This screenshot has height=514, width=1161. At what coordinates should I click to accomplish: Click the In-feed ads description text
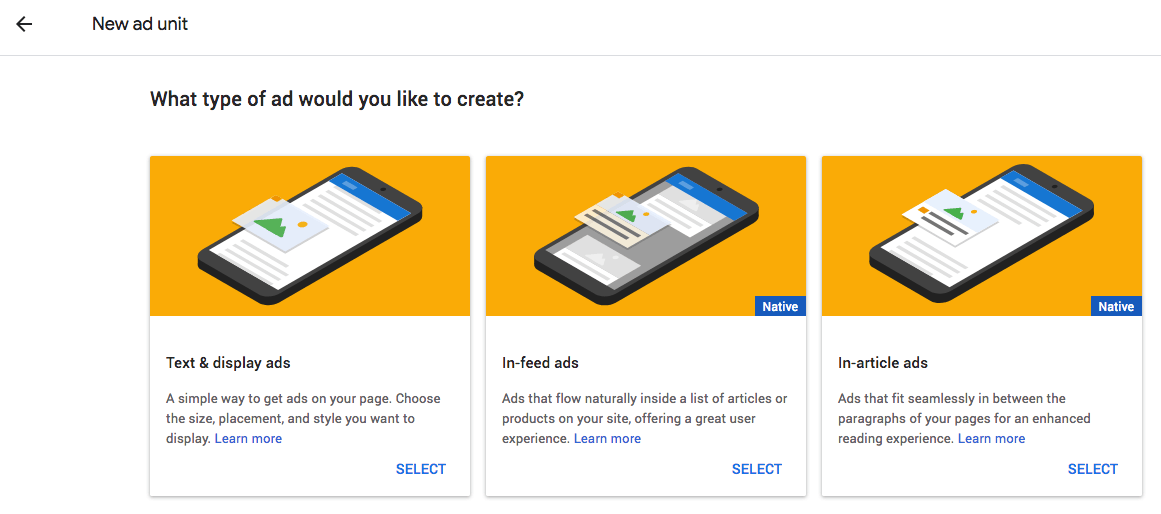pyautogui.click(x=644, y=418)
